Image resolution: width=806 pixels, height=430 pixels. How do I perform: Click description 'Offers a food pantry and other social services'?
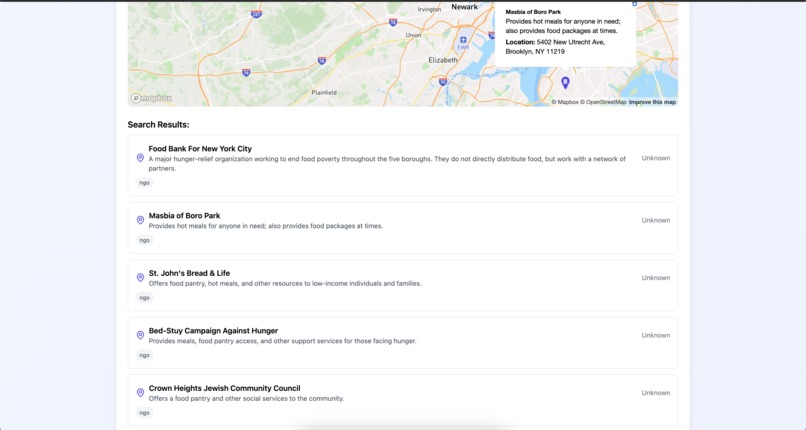click(246, 399)
